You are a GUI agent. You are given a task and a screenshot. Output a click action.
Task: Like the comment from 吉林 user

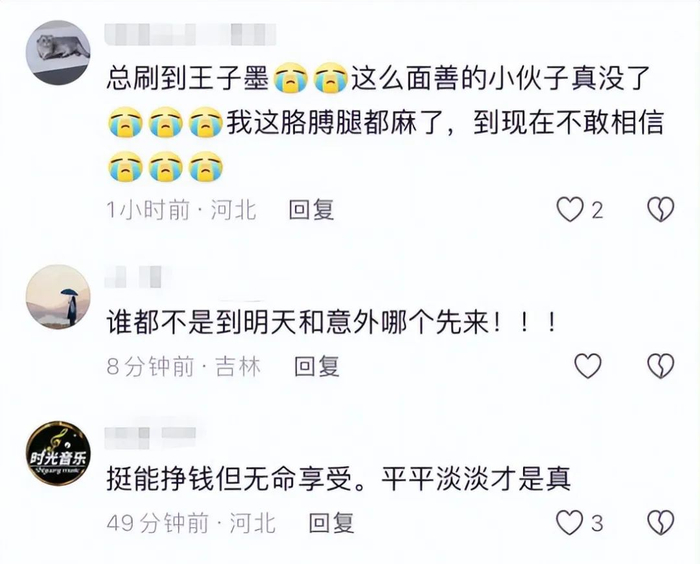tap(588, 366)
